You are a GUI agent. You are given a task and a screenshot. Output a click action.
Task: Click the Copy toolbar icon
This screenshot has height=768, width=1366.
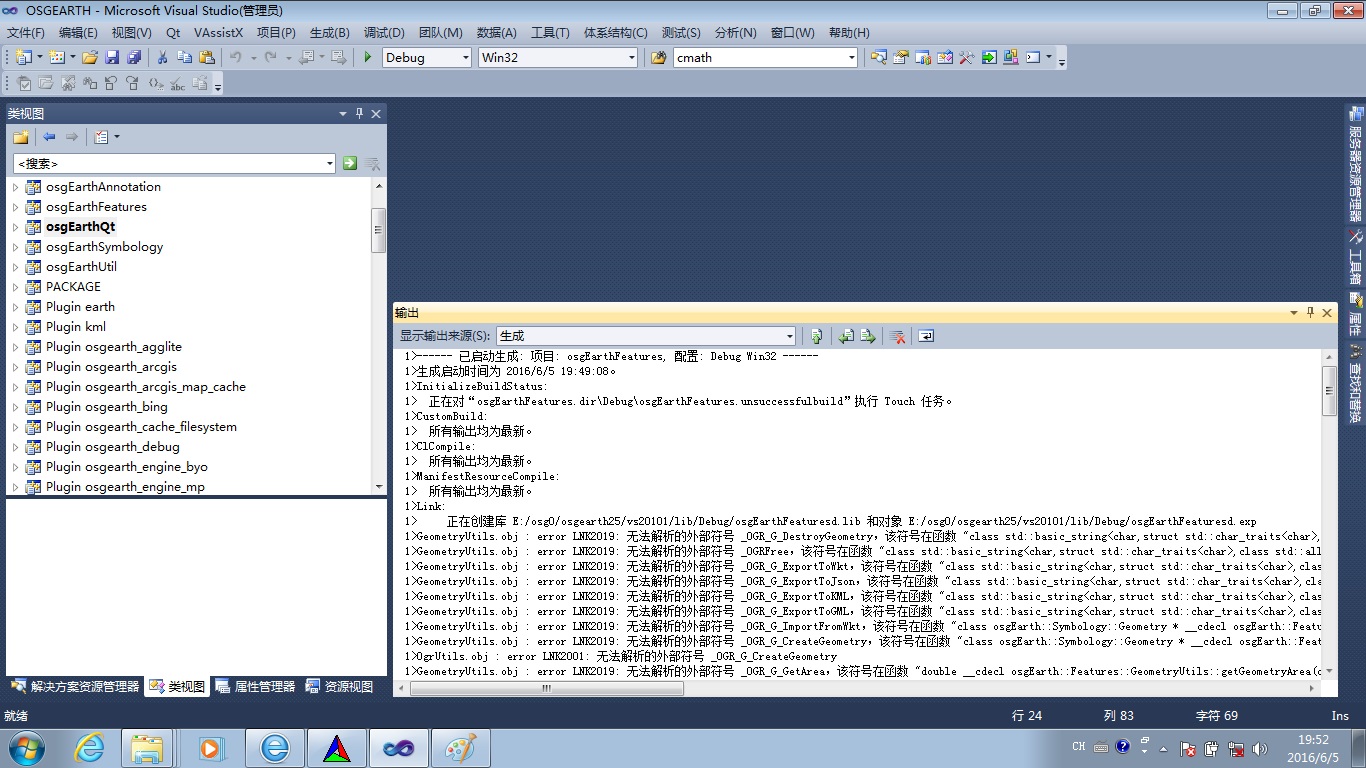184,57
